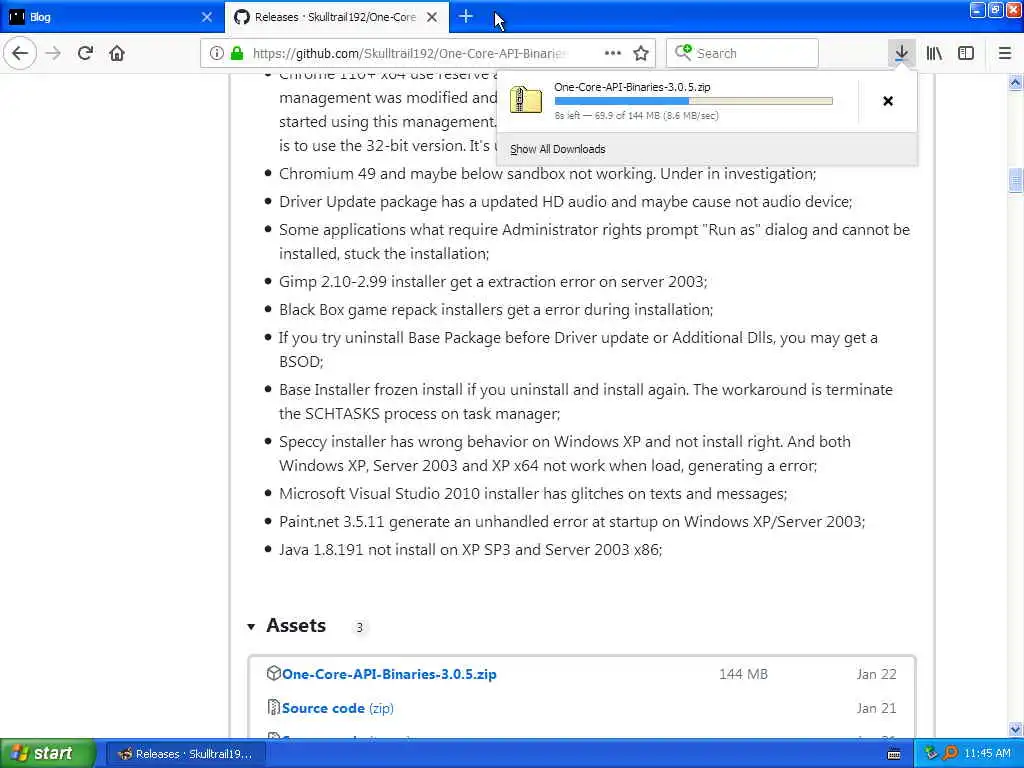Click the Microsoft Visual Studio 2010 bullet text
1024x768 pixels.
click(533, 493)
